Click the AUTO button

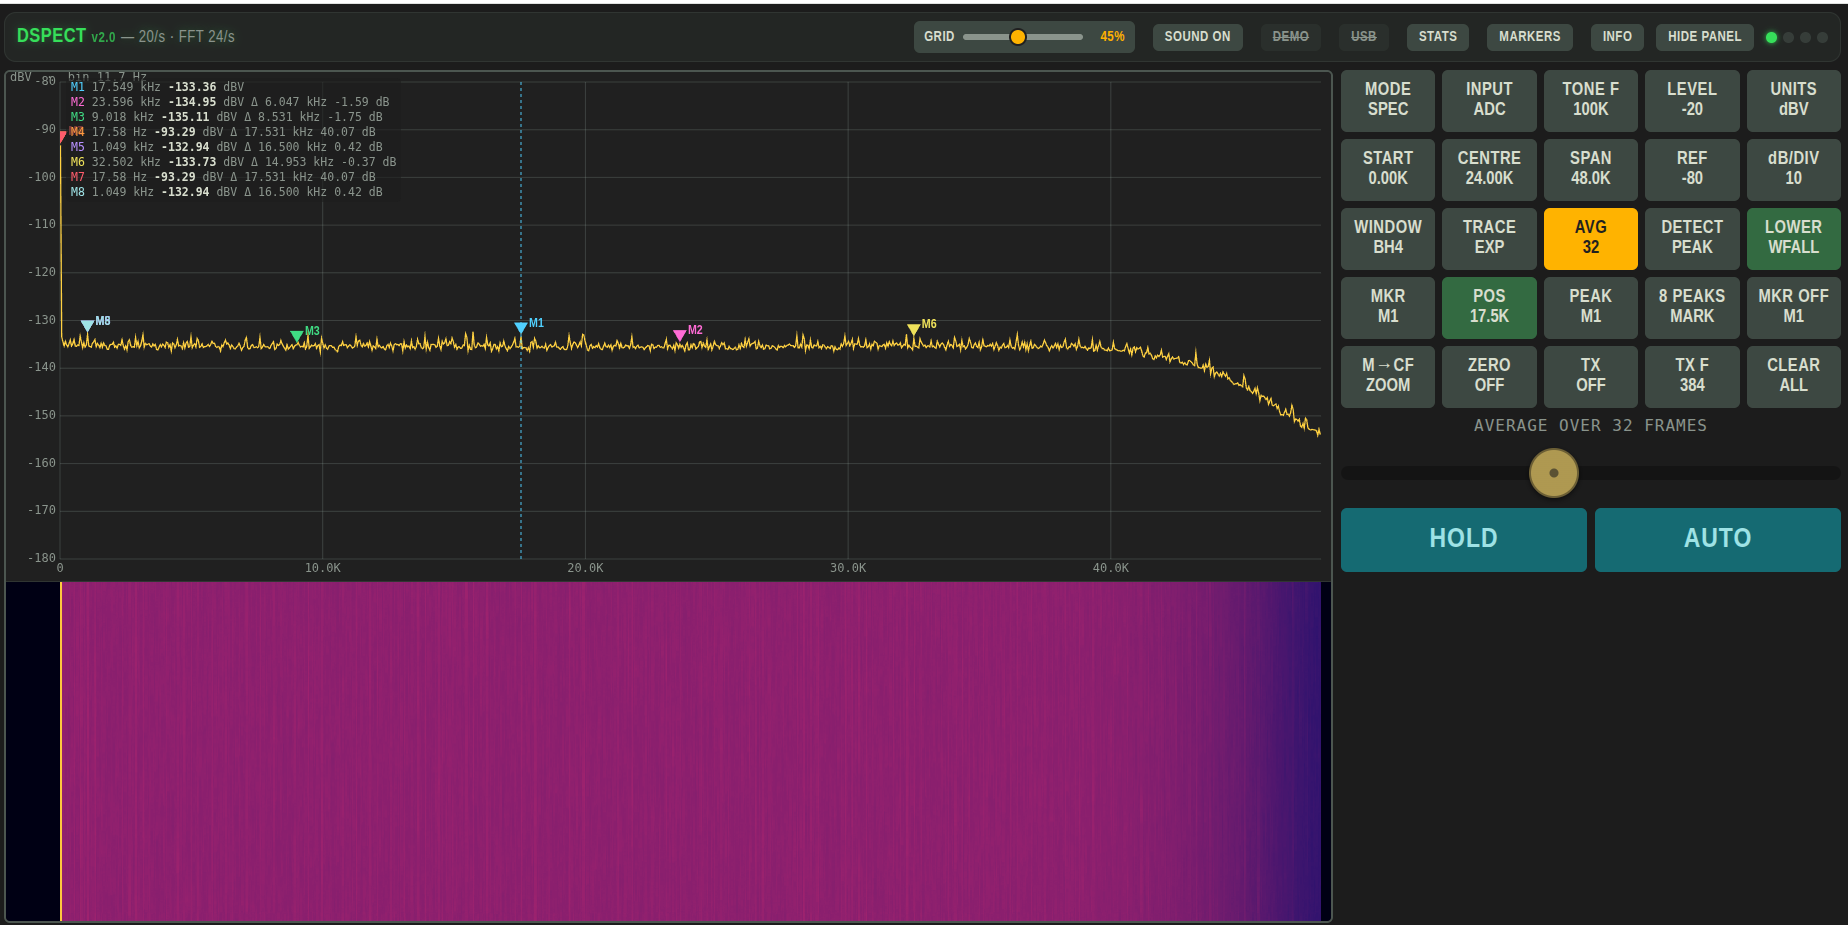click(x=1717, y=539)
